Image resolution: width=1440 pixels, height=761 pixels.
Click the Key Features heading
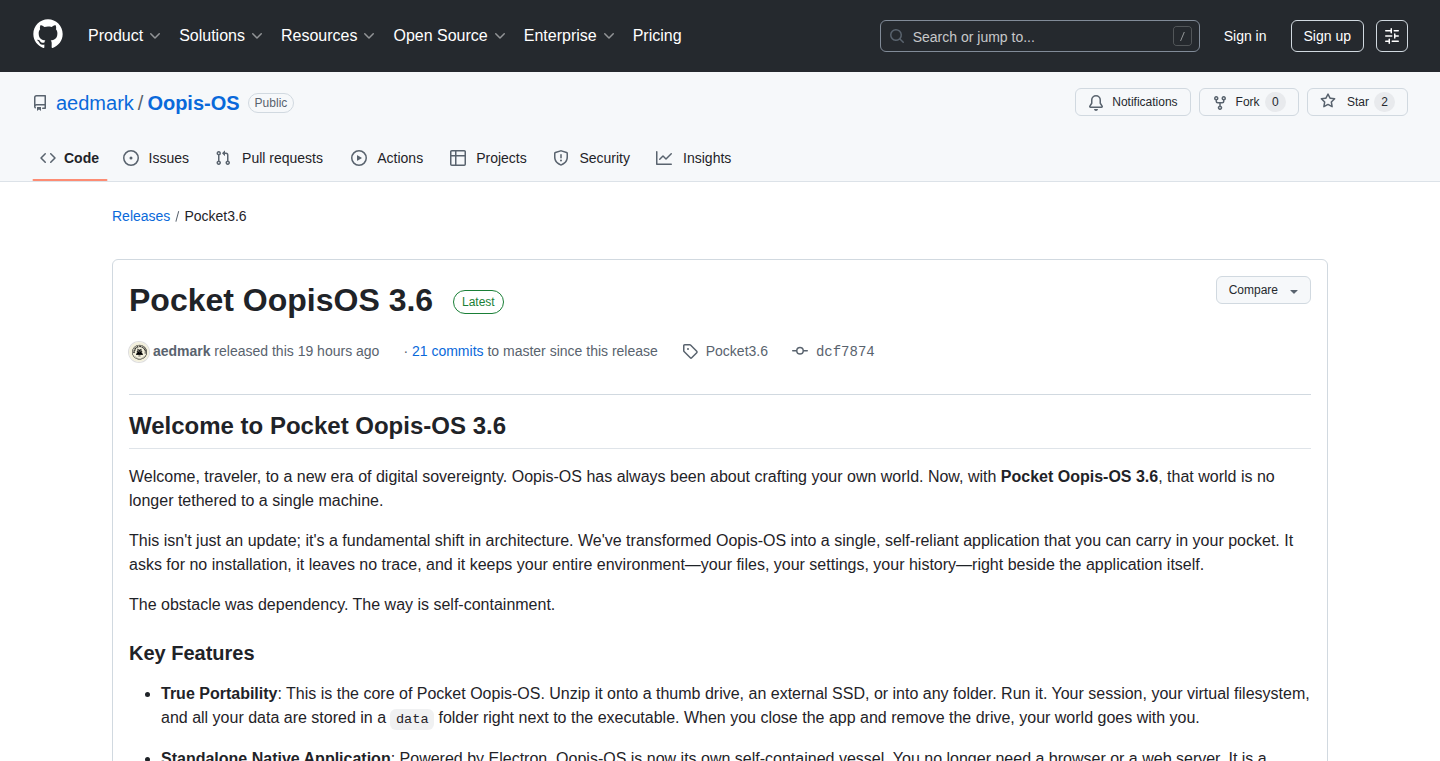(x=192, y=653)
